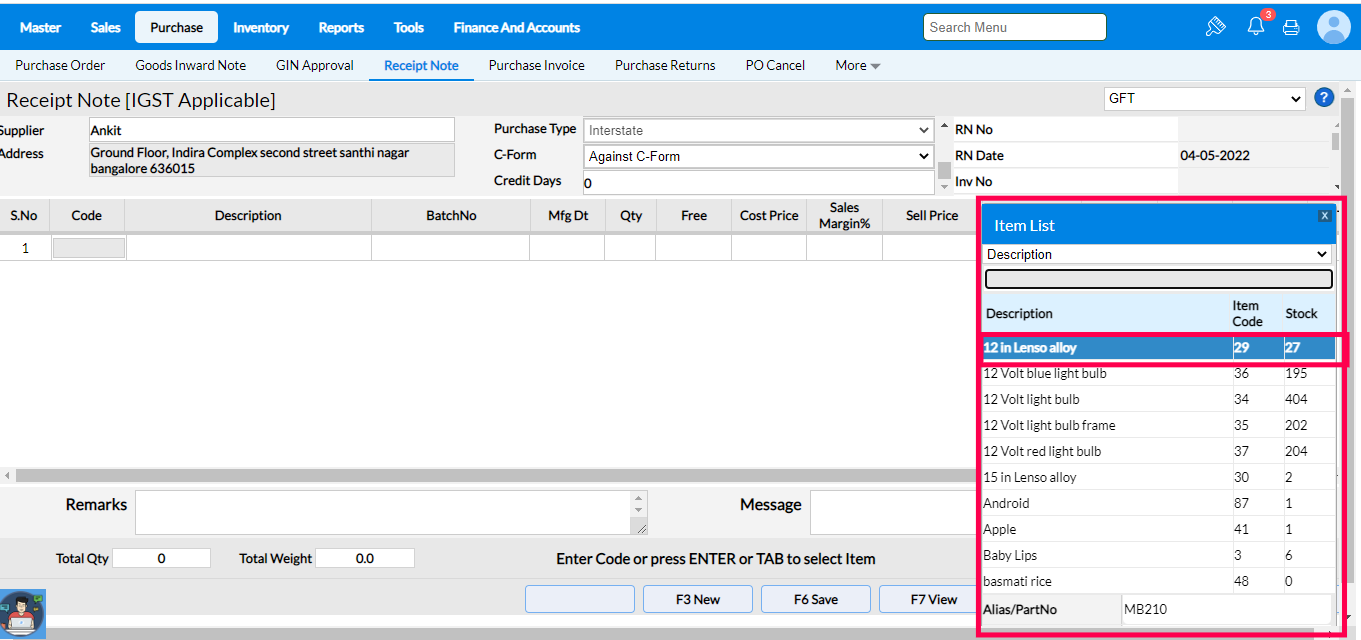Open Finance And Accounts menu
The width and height of the screenshot is (1361, 640).
[516, 27]
